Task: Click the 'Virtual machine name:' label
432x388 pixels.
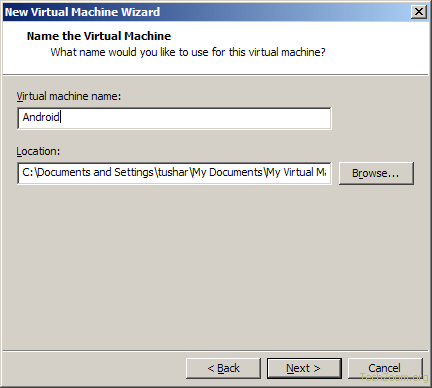Action: (69, 96)
